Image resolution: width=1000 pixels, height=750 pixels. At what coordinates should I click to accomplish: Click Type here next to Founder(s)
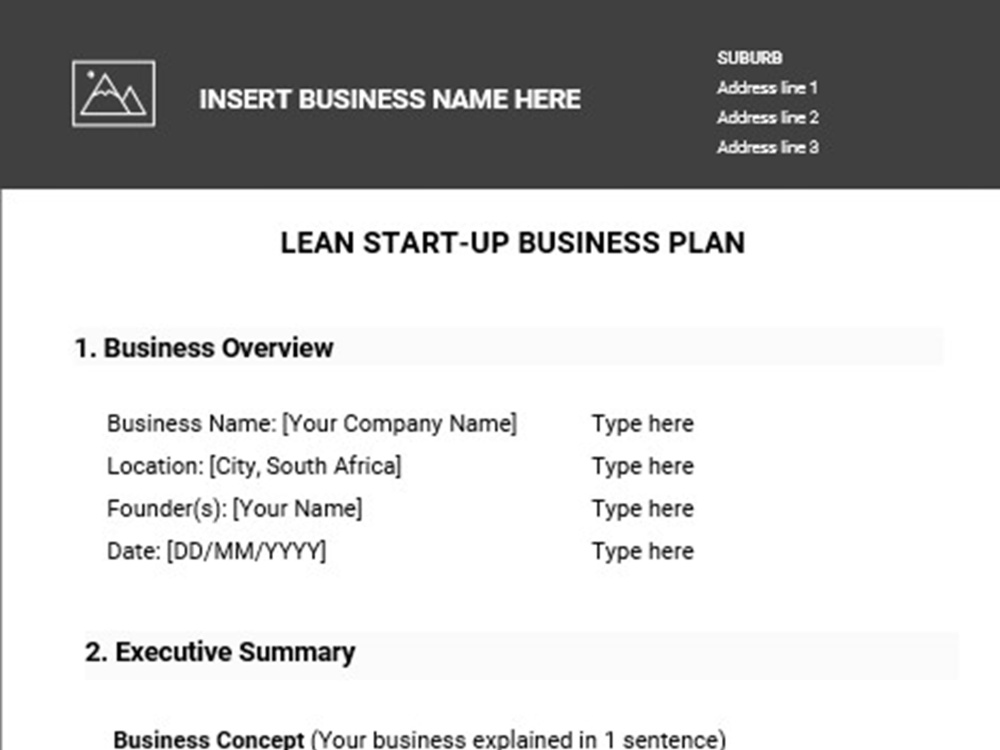(643, 509)
